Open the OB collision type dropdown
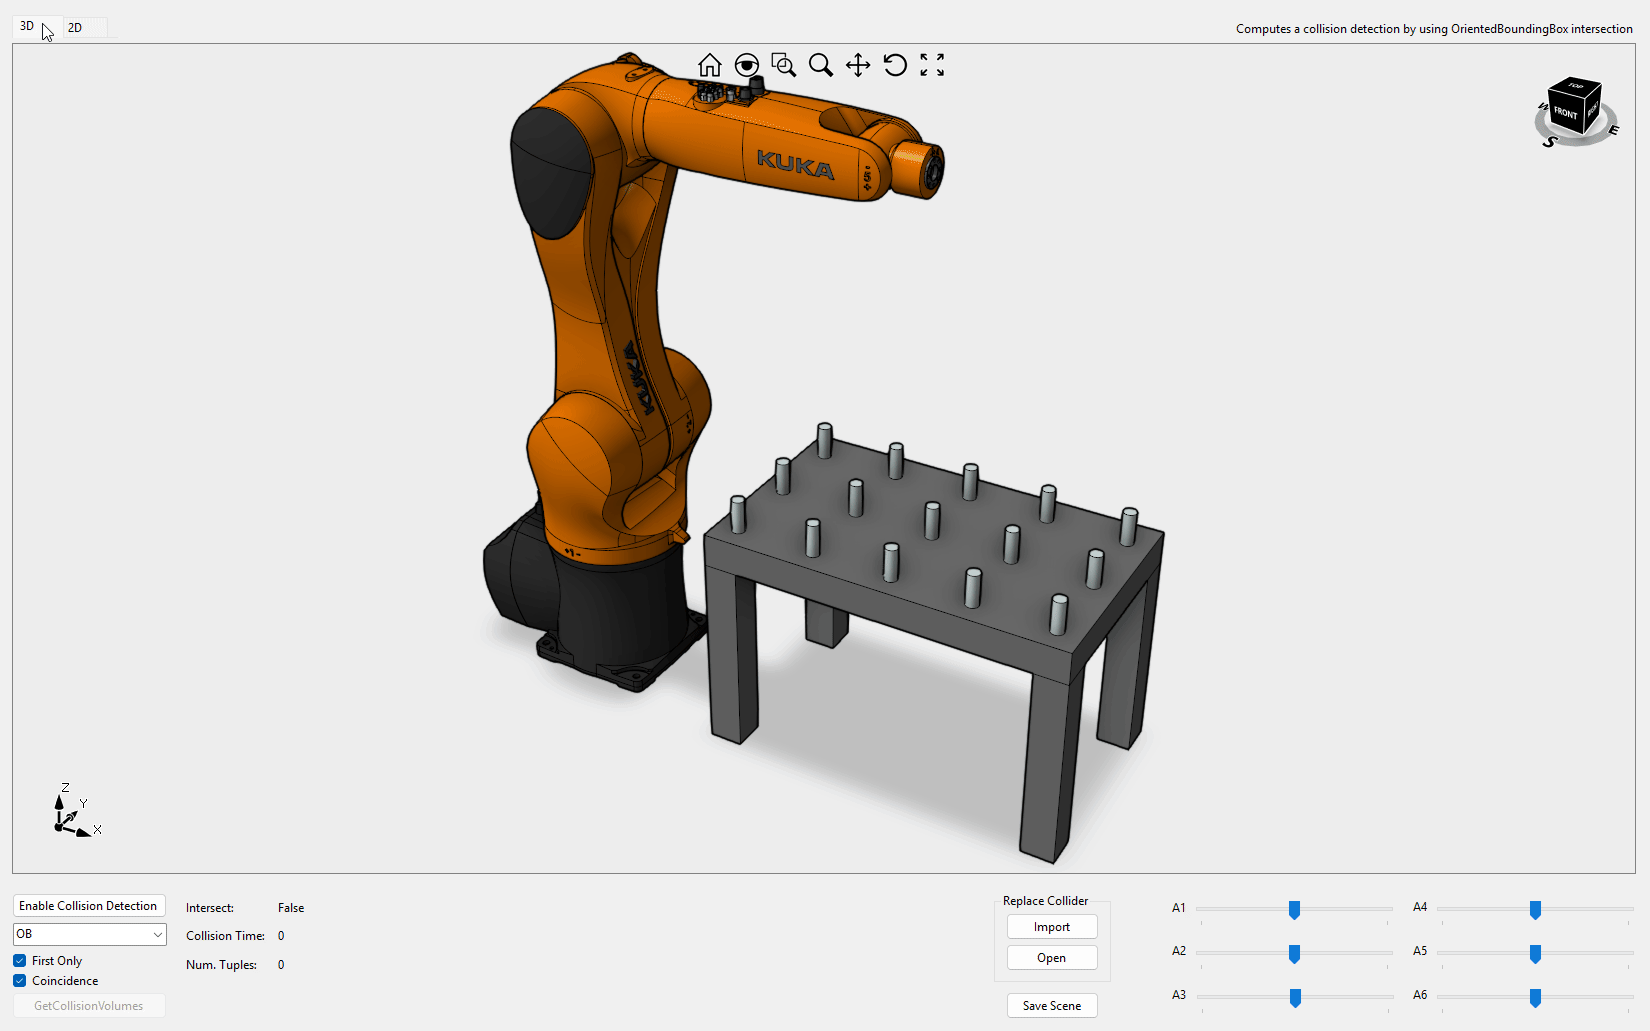Screen dimensions: 1650x1031 coord(89,934)
